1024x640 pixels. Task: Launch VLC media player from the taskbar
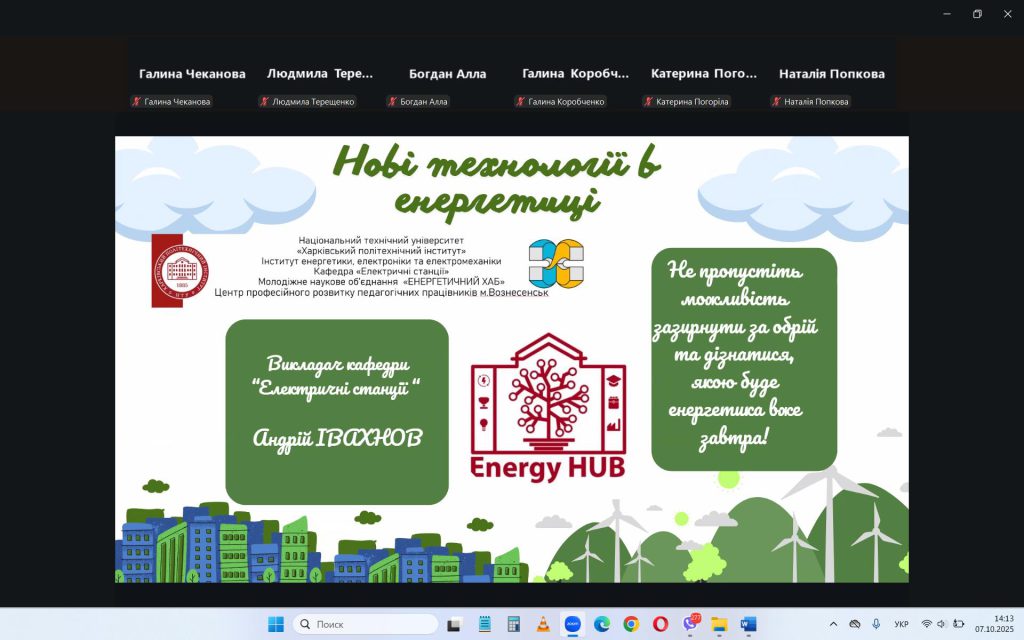[x=543, y=624]
